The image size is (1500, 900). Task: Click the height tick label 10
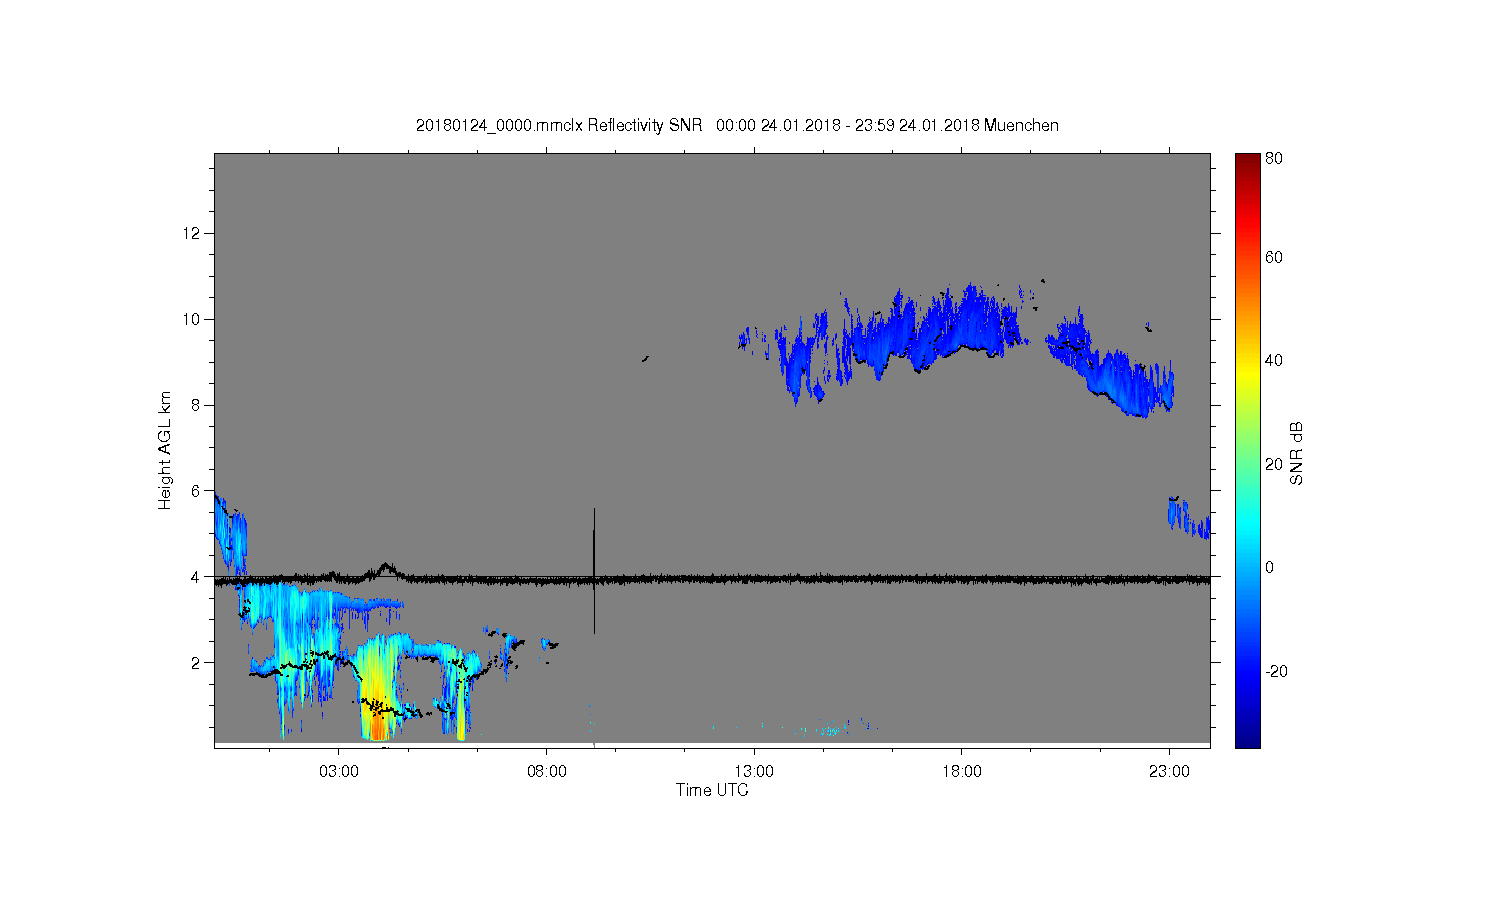(x=192, y=319)
